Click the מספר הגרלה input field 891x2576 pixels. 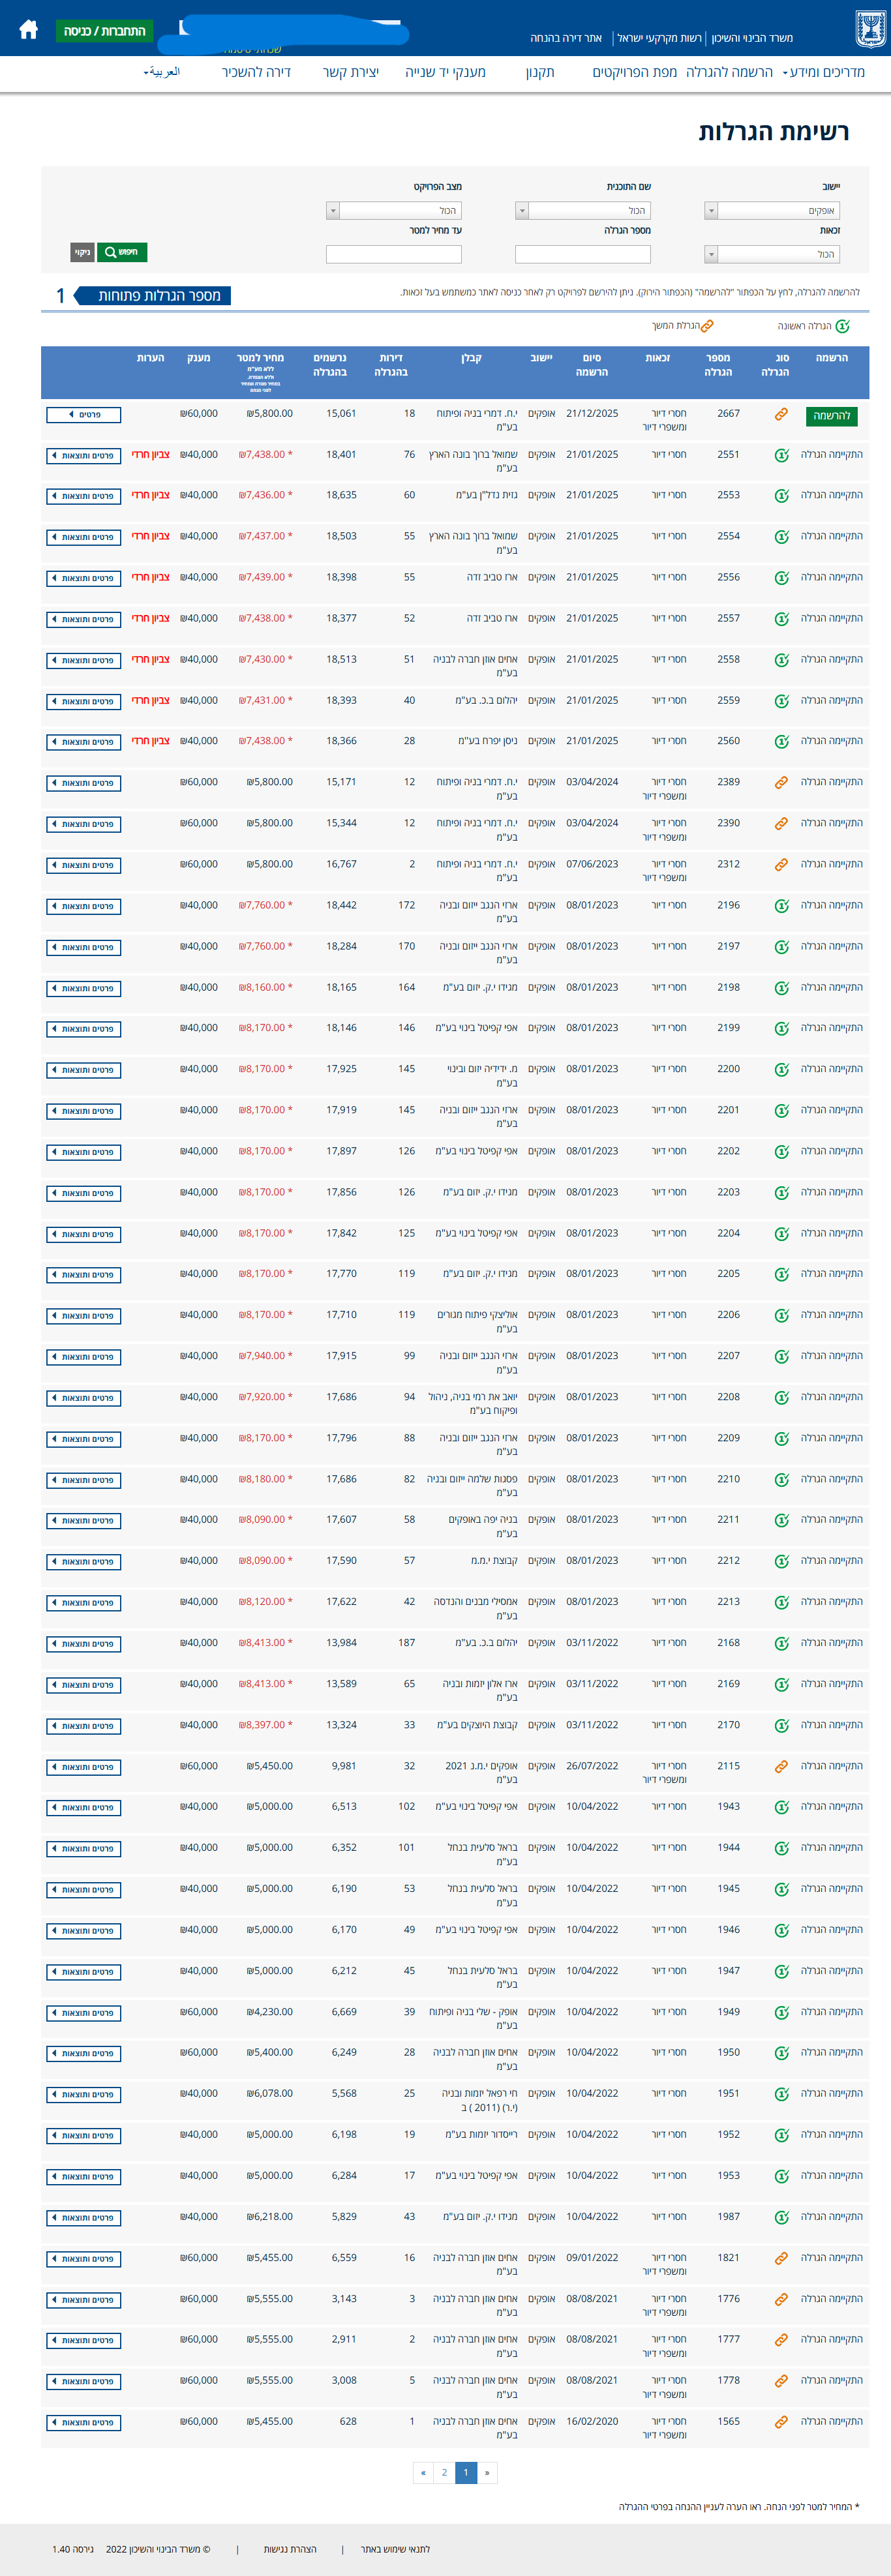(x=583, y=254)
